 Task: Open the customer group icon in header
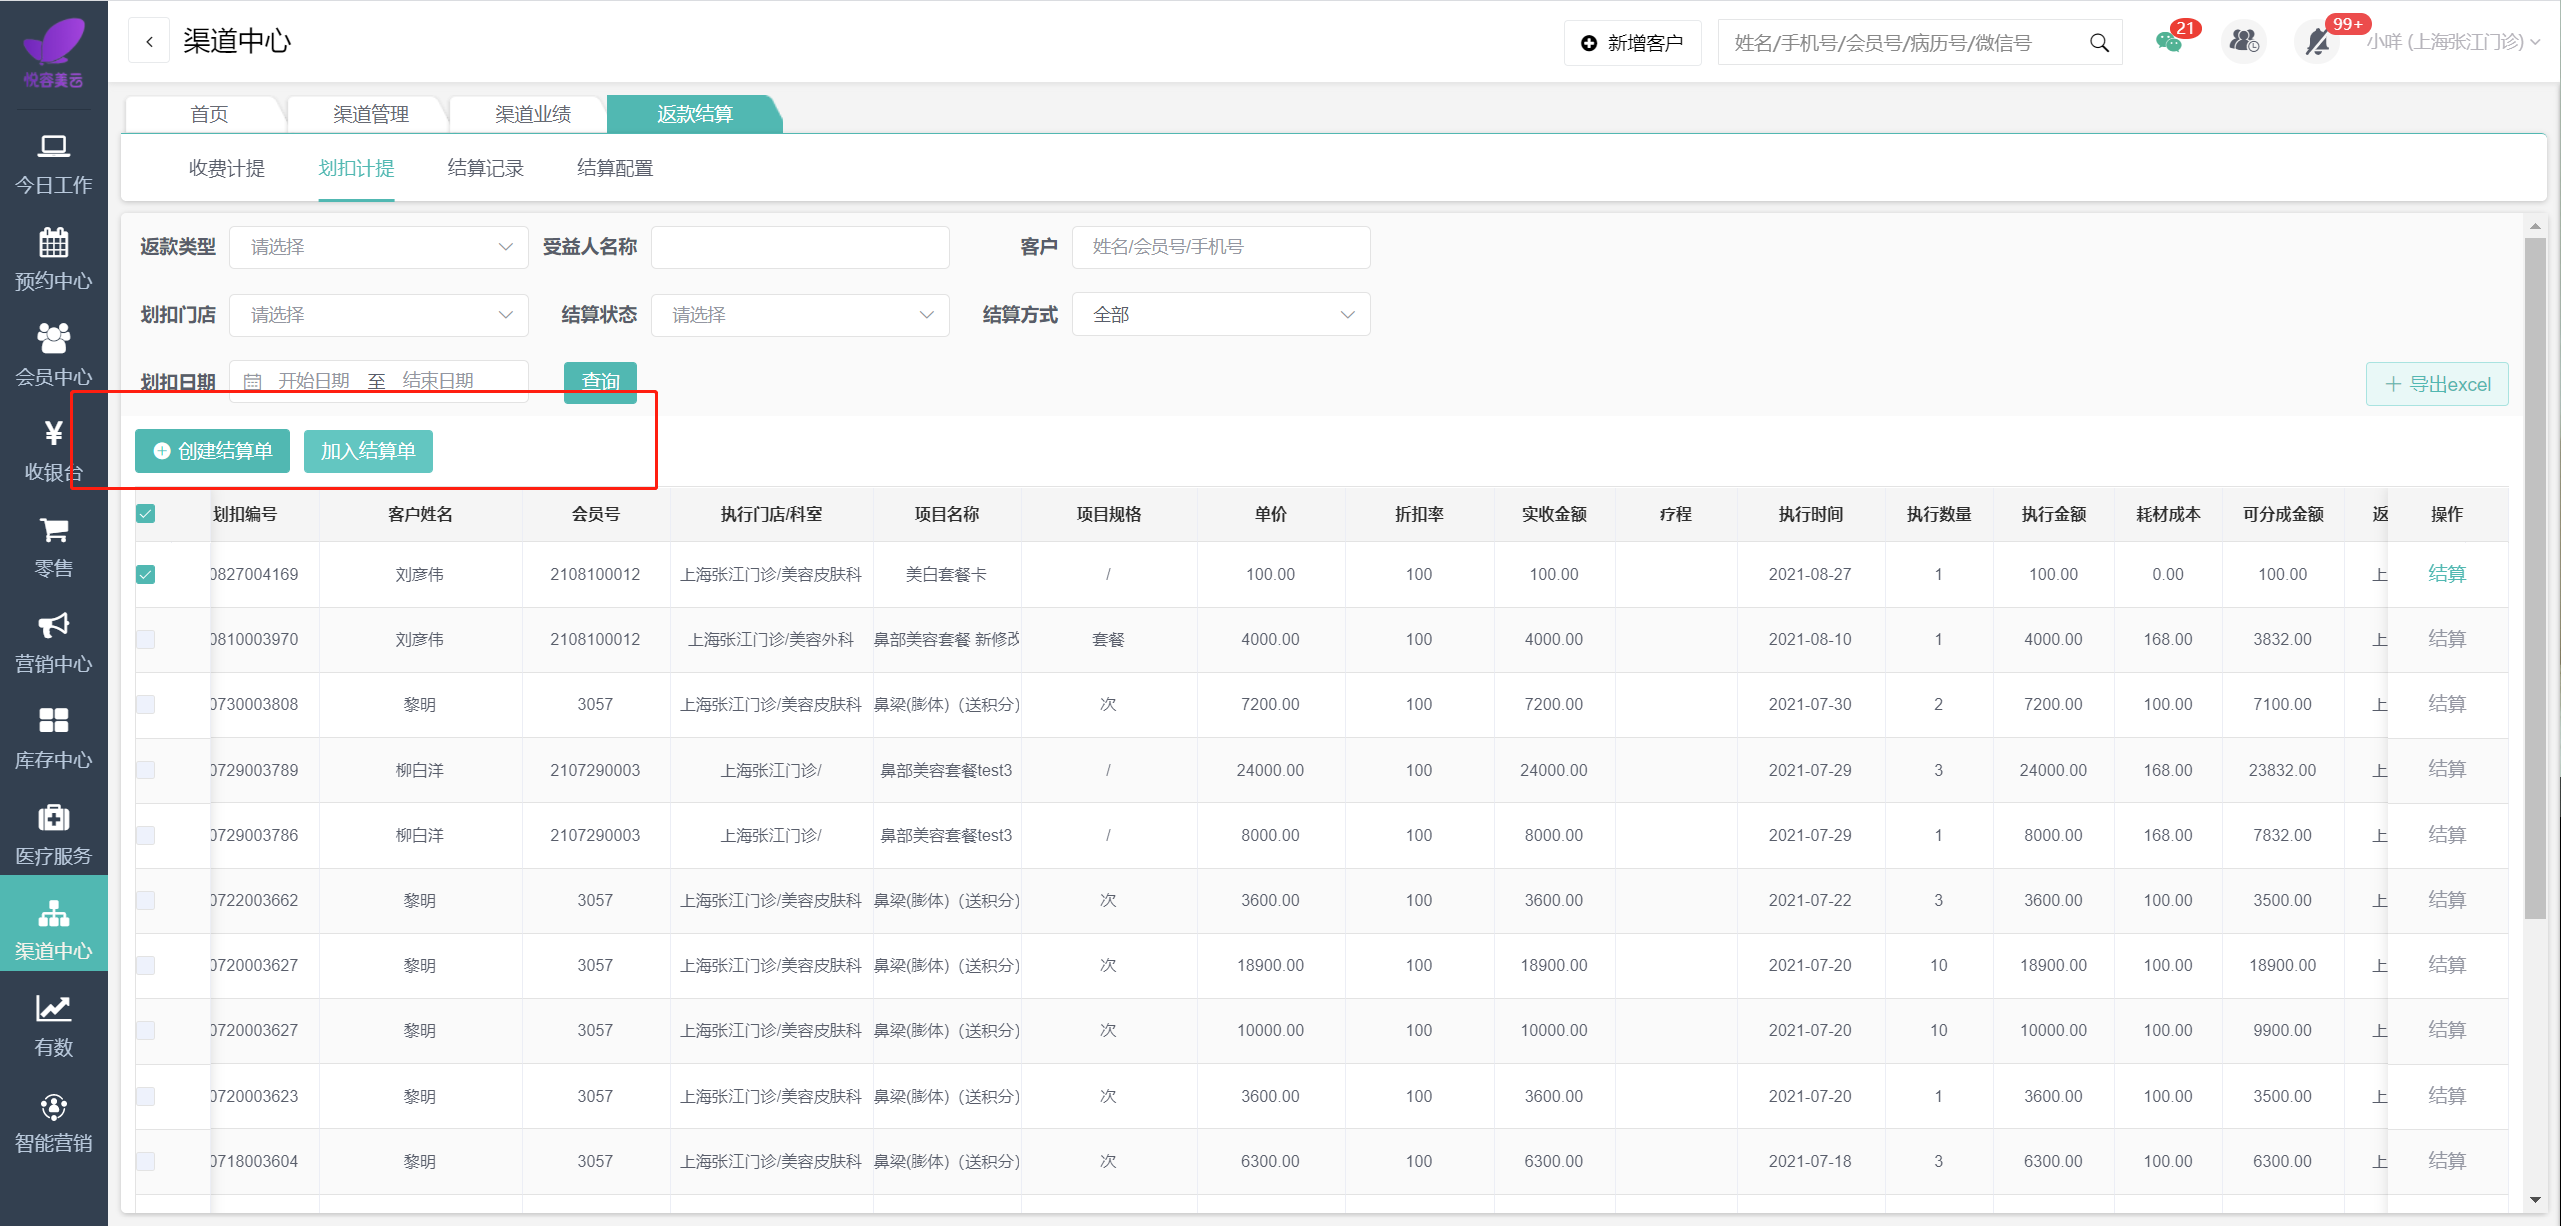pos(2244,41)
